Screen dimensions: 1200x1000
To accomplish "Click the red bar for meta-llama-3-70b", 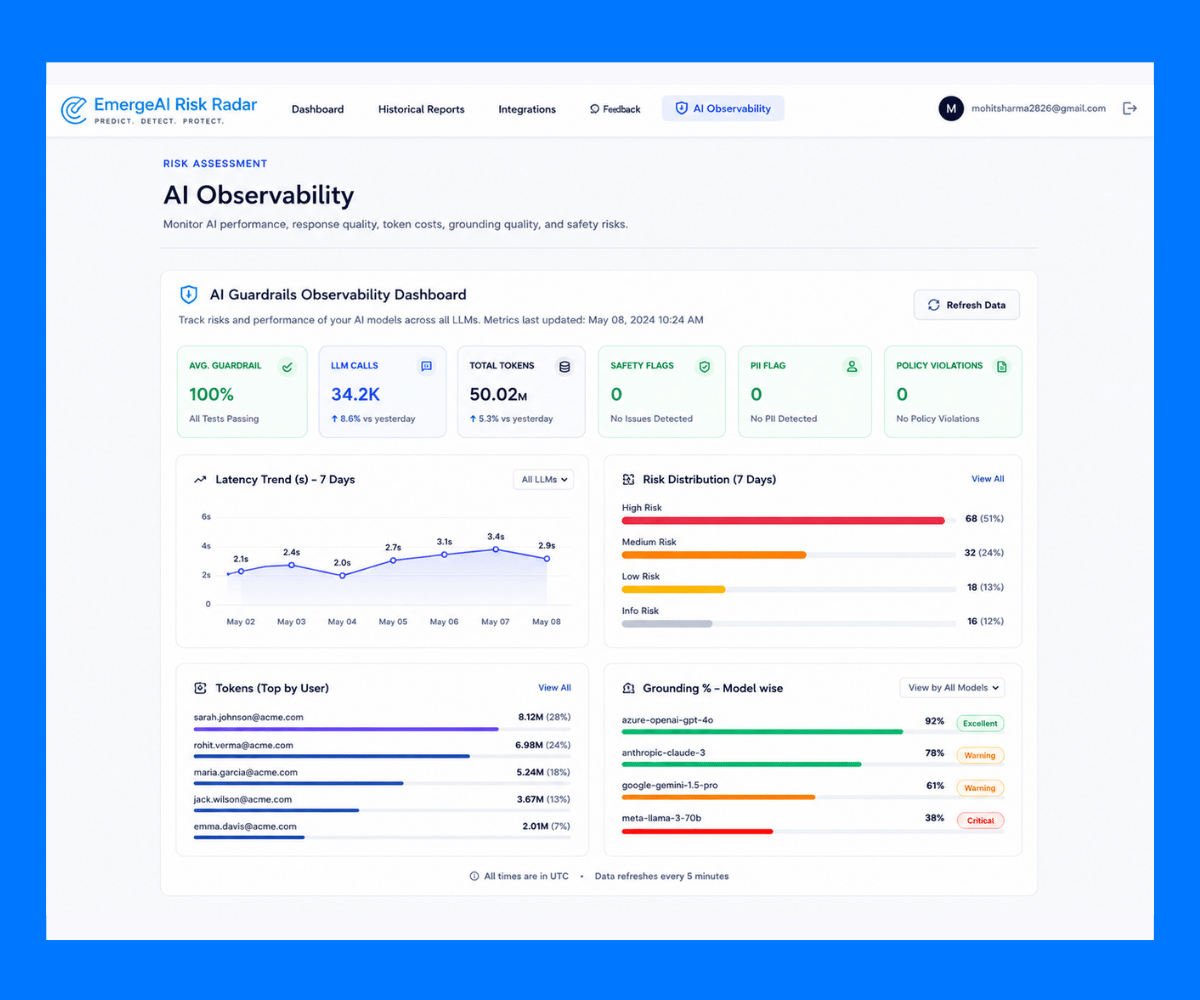I will tap(697, 831).
